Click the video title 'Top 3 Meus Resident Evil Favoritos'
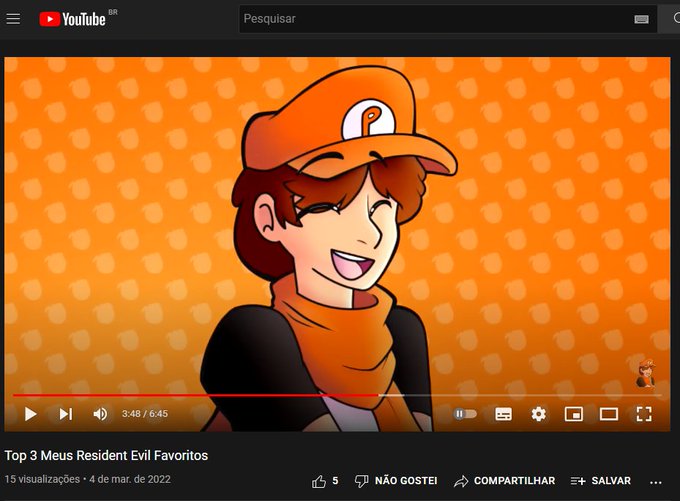The image size is (680, 501). click(x=106, y=455)
